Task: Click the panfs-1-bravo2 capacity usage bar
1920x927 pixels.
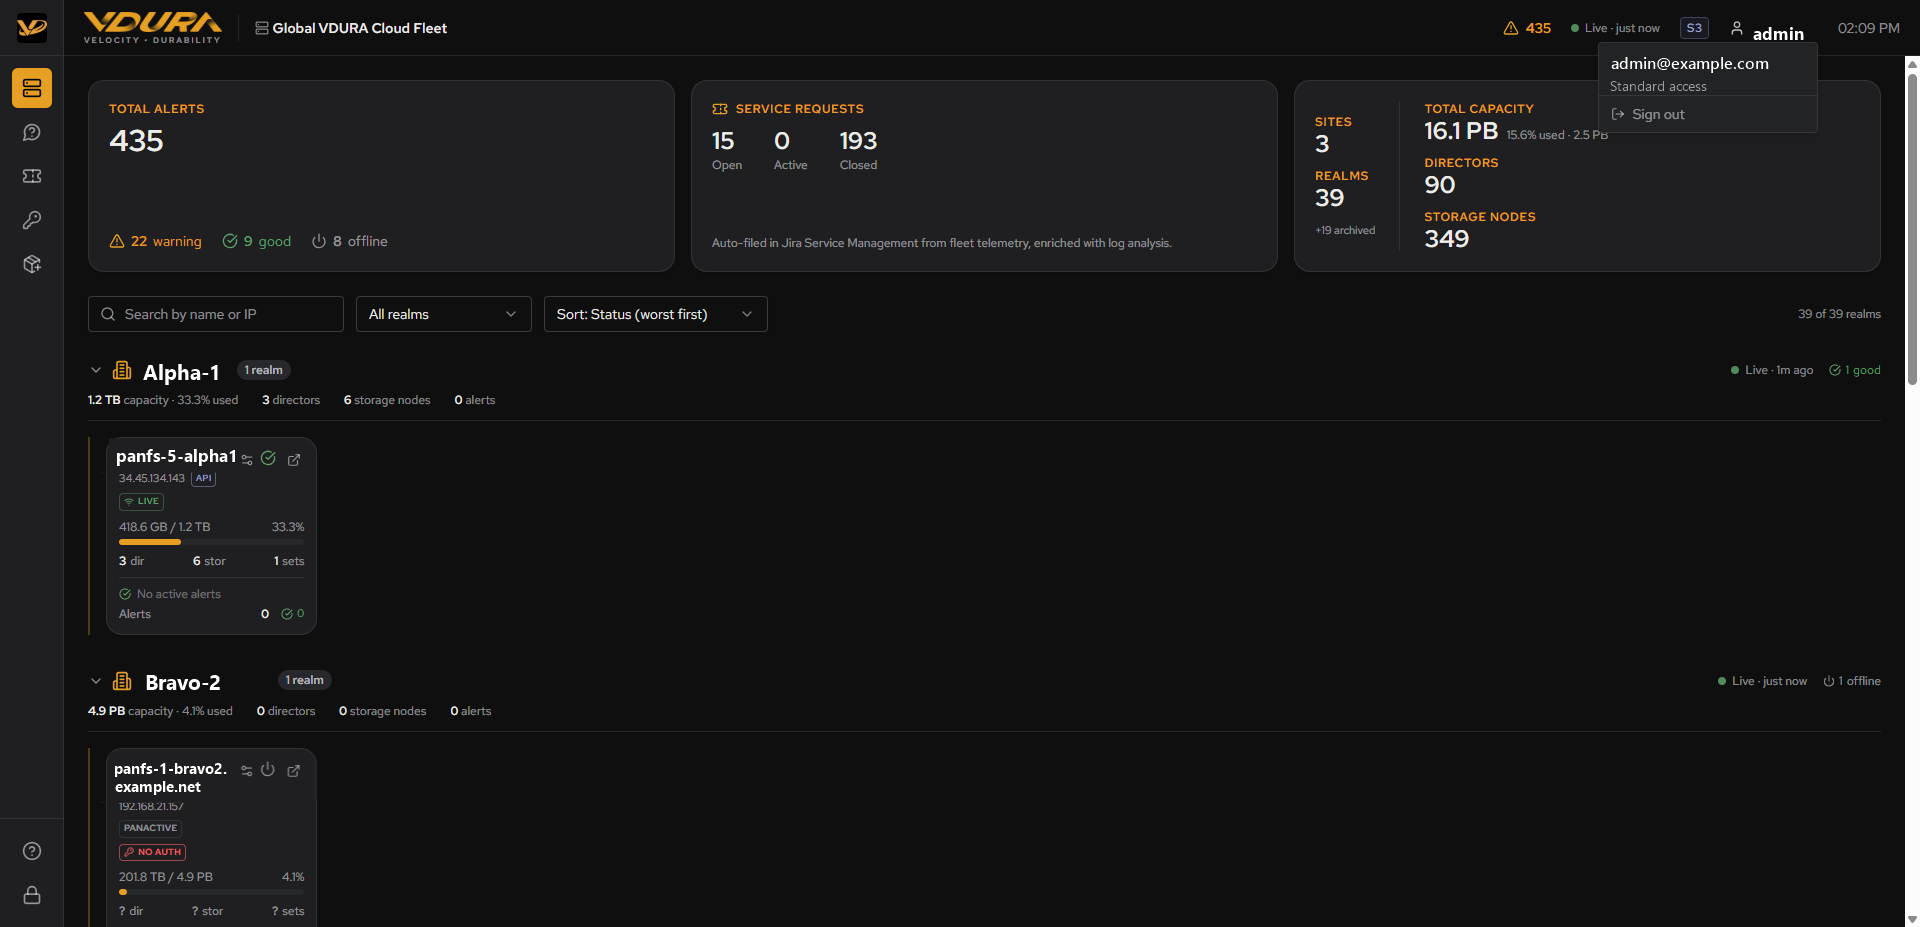Action: (211, 892)
